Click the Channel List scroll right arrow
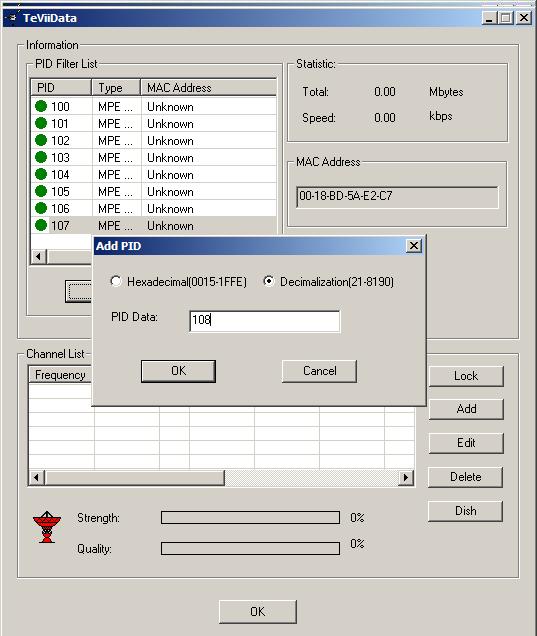The width and height of the screenshot is (537, 636). coord(406,477)
